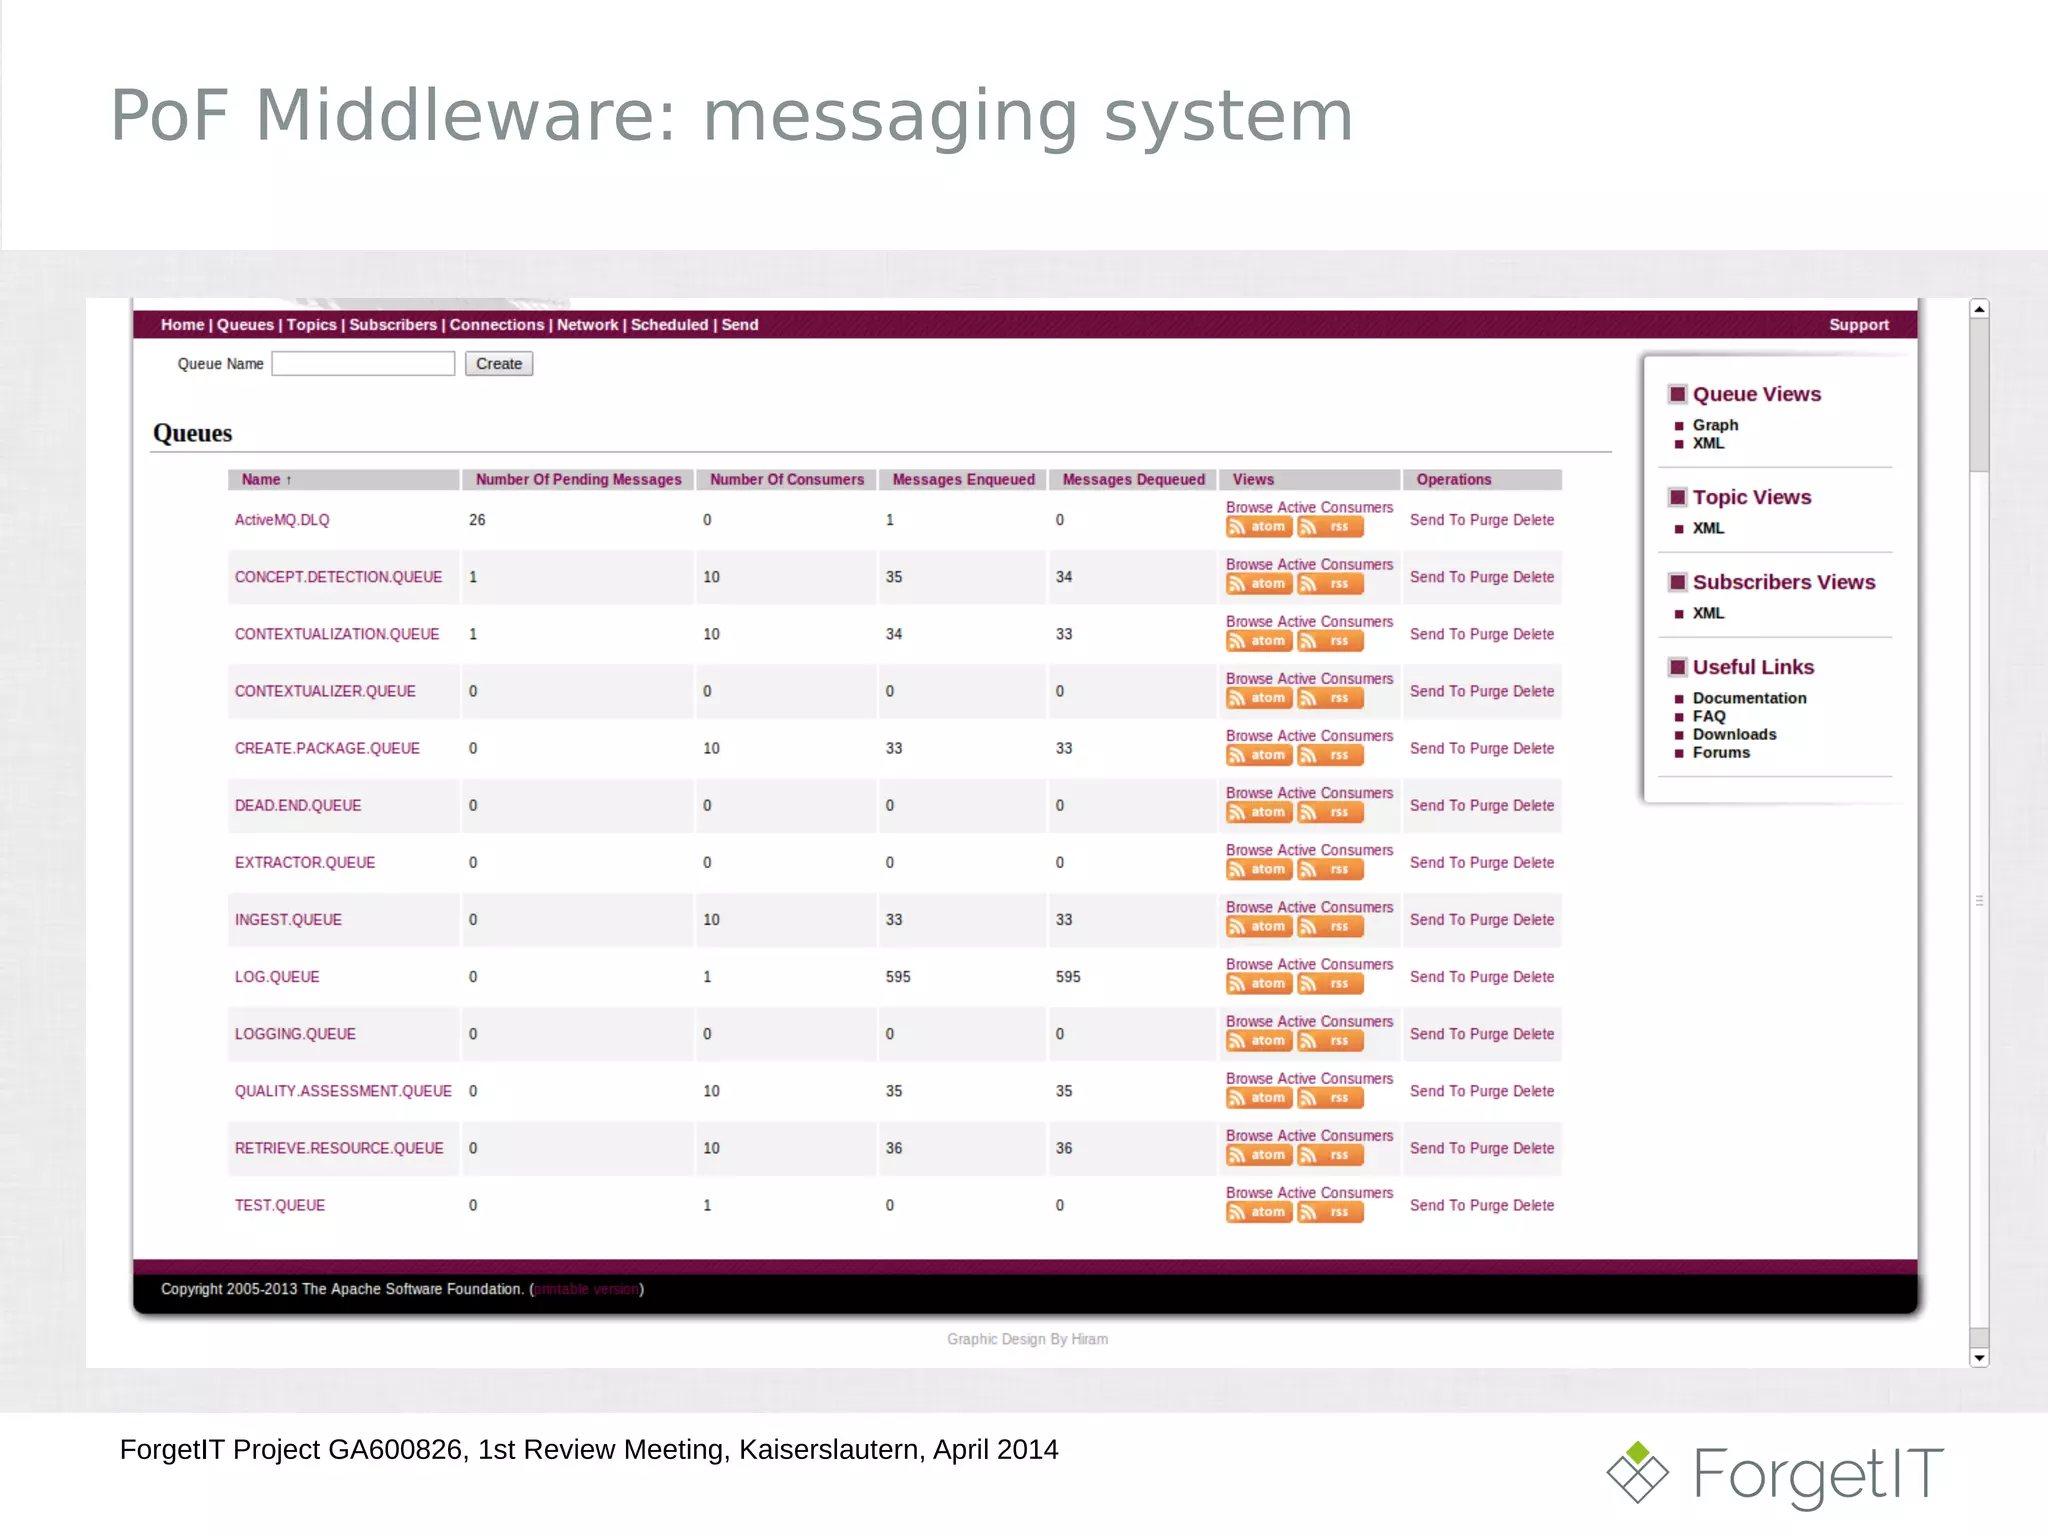Purge the RETRIEVE.RESOURCE.QUEUE
The height and width of the screenshot is (1536, 2048).
(1489, 1148)
